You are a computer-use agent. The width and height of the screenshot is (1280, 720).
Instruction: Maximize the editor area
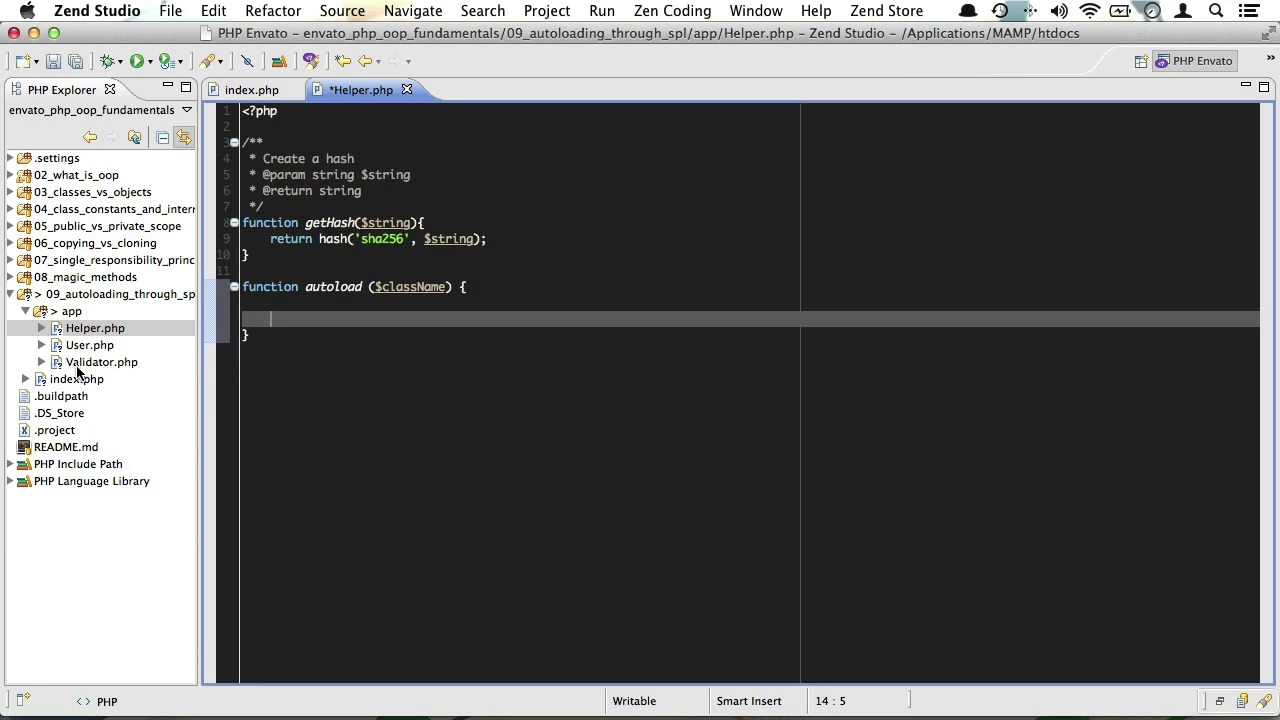tap(1264, 88)
